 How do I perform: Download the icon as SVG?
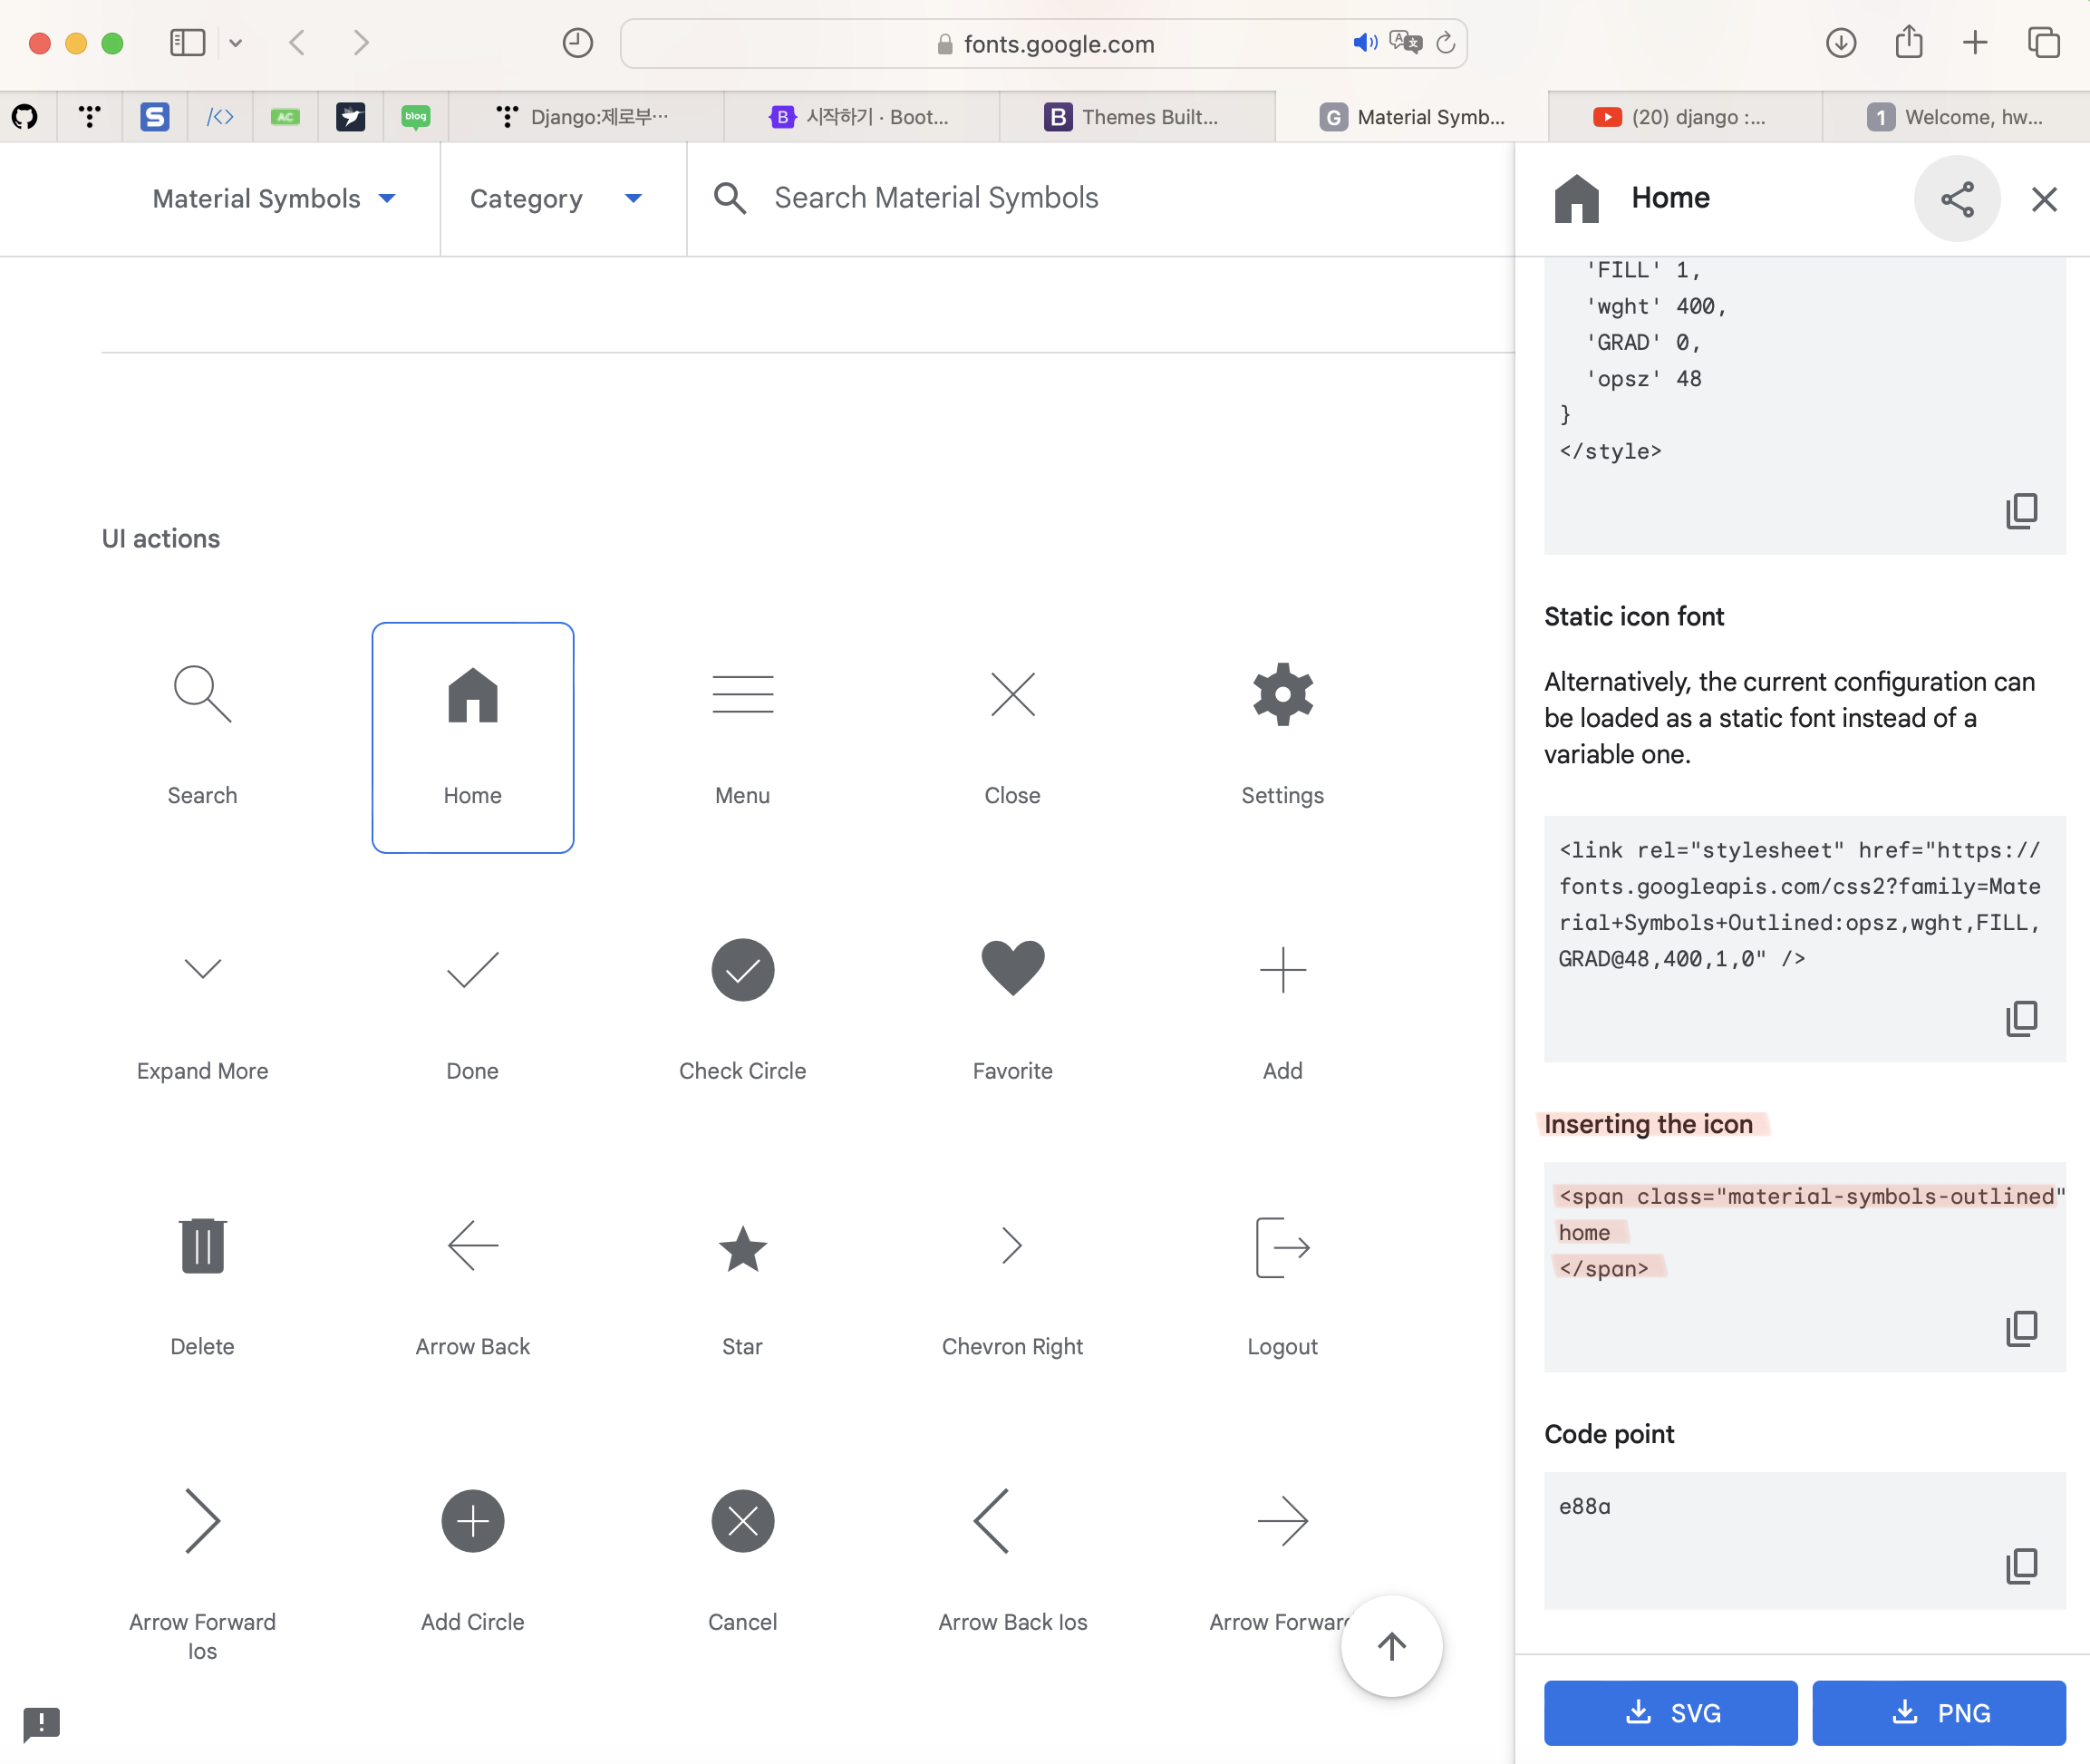pos(1670,1712)
